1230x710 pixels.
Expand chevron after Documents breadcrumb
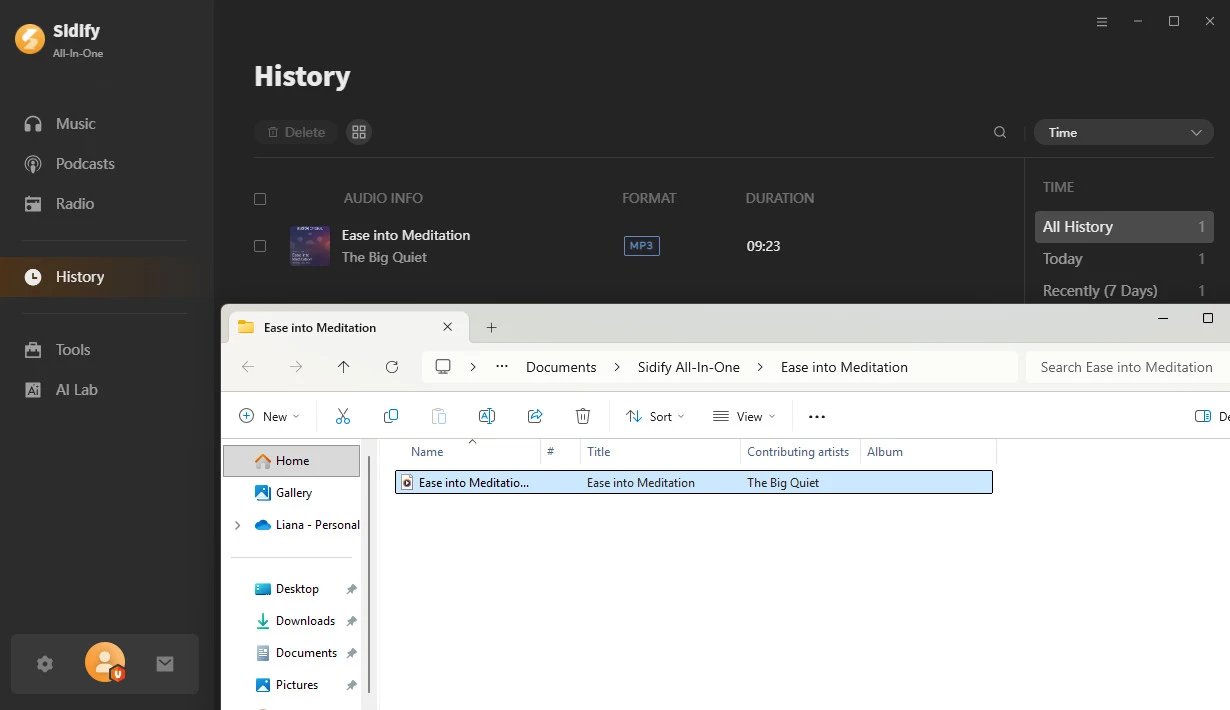617,367
